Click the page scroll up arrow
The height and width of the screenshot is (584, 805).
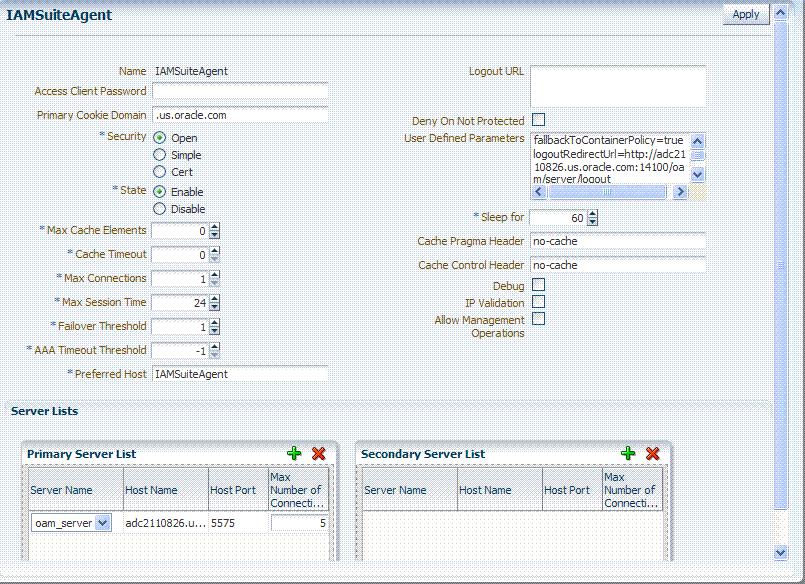780,12
